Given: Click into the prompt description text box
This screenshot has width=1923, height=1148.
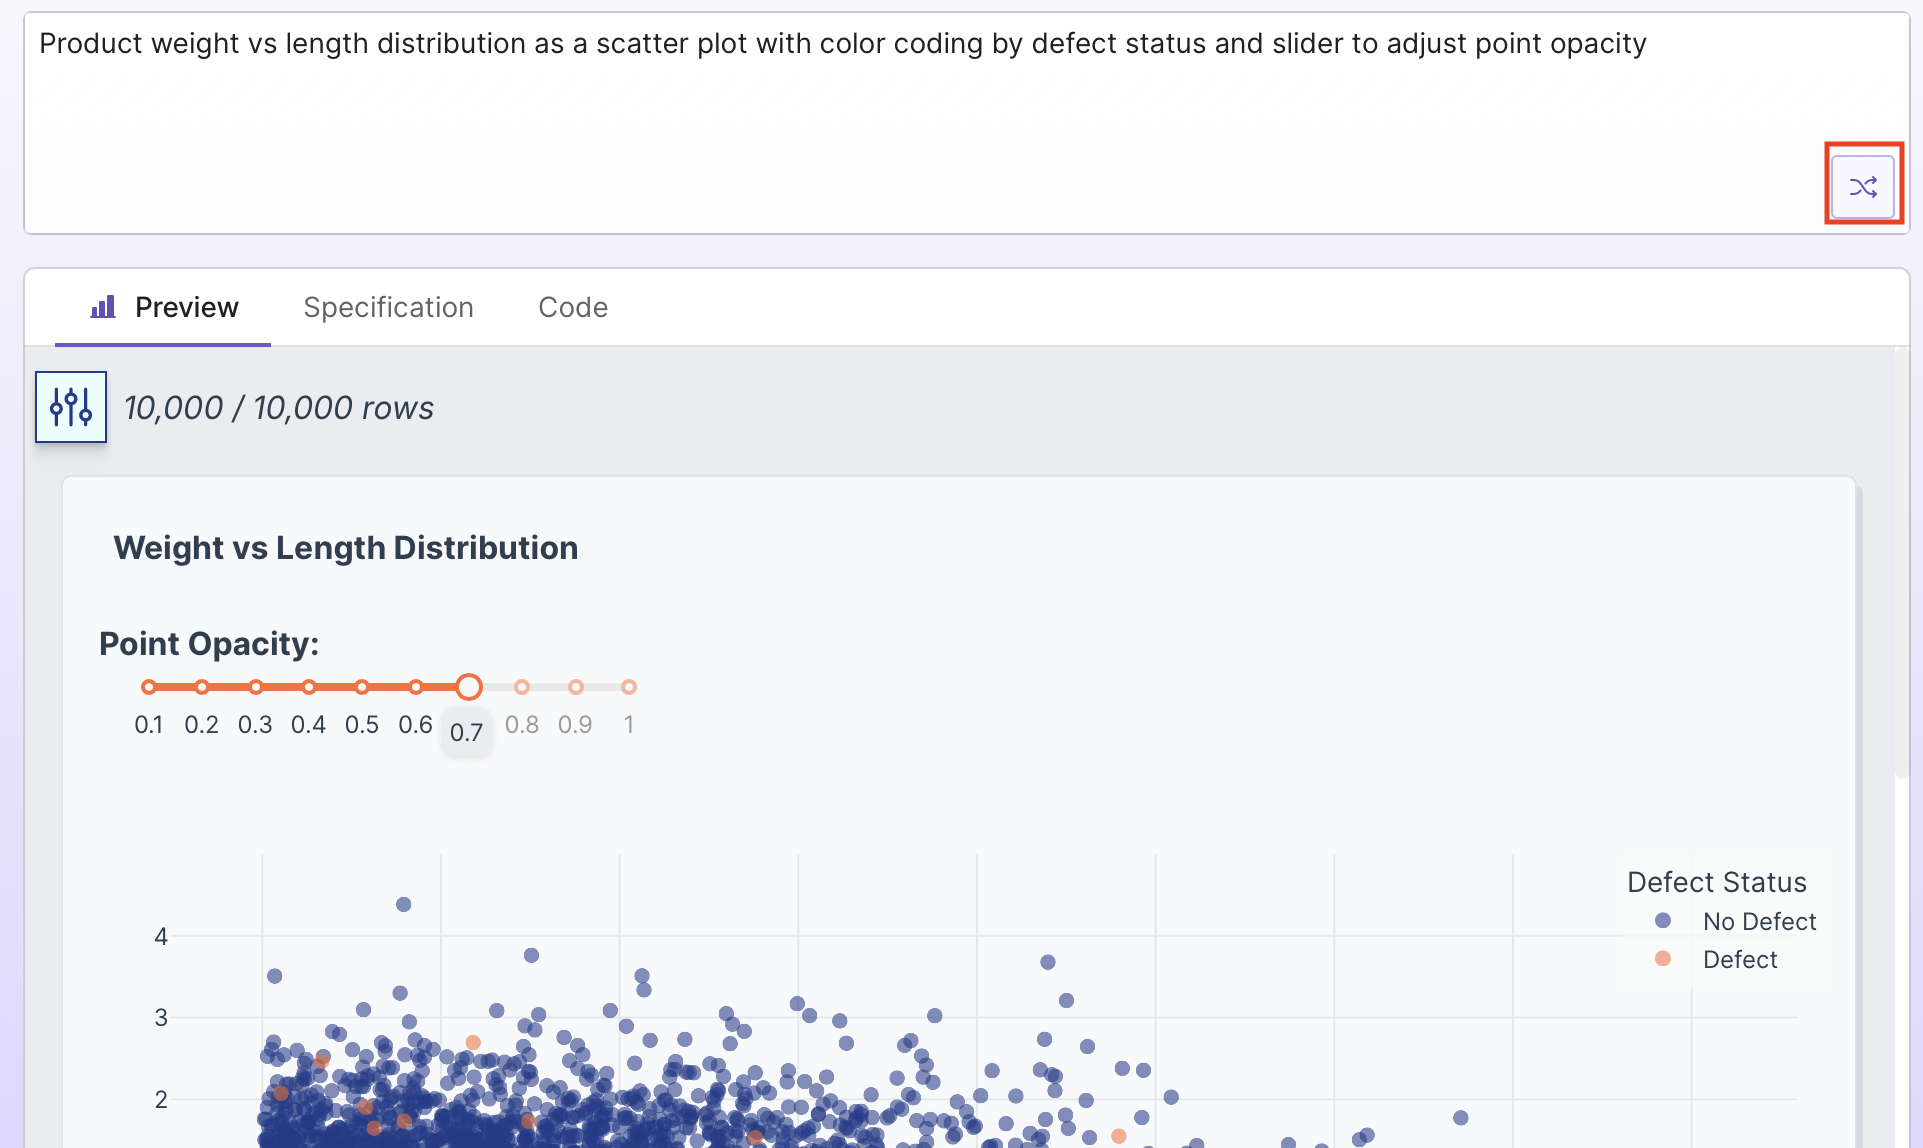Looking at the screenshot, I should [x=900, y=110].
